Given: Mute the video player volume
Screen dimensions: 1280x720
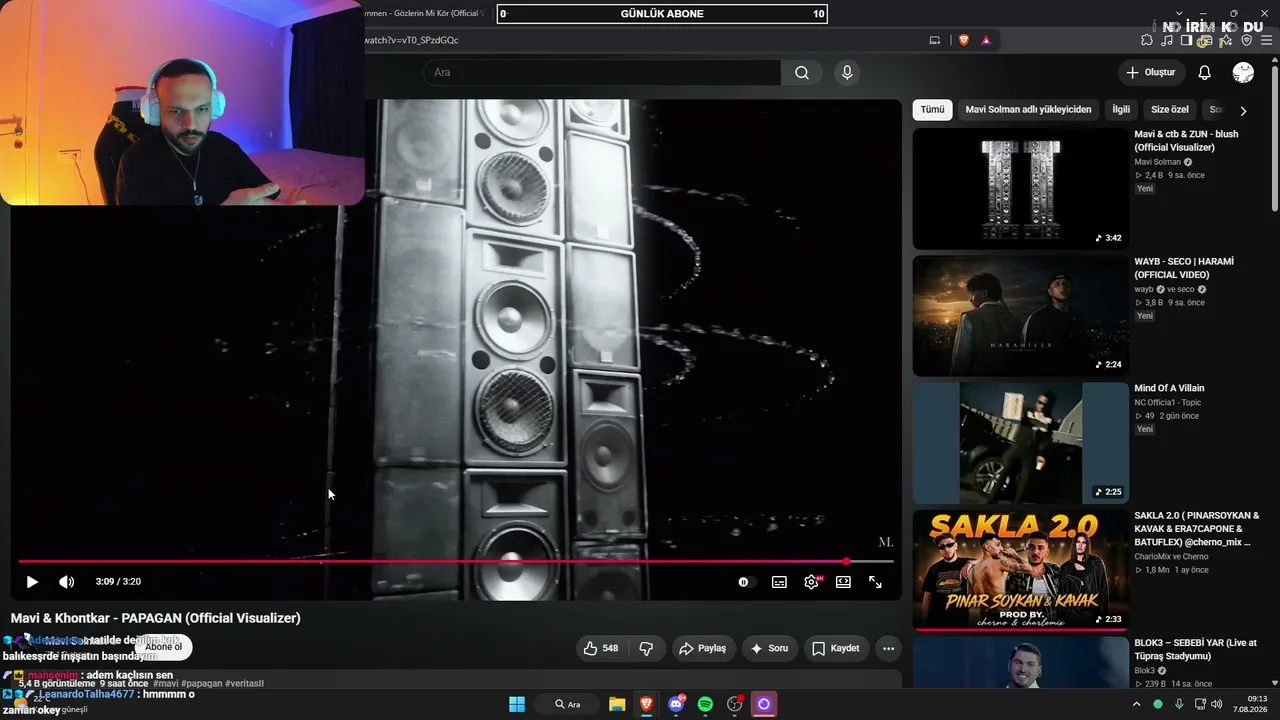Looking at the screenshot, I should point(66,582).
